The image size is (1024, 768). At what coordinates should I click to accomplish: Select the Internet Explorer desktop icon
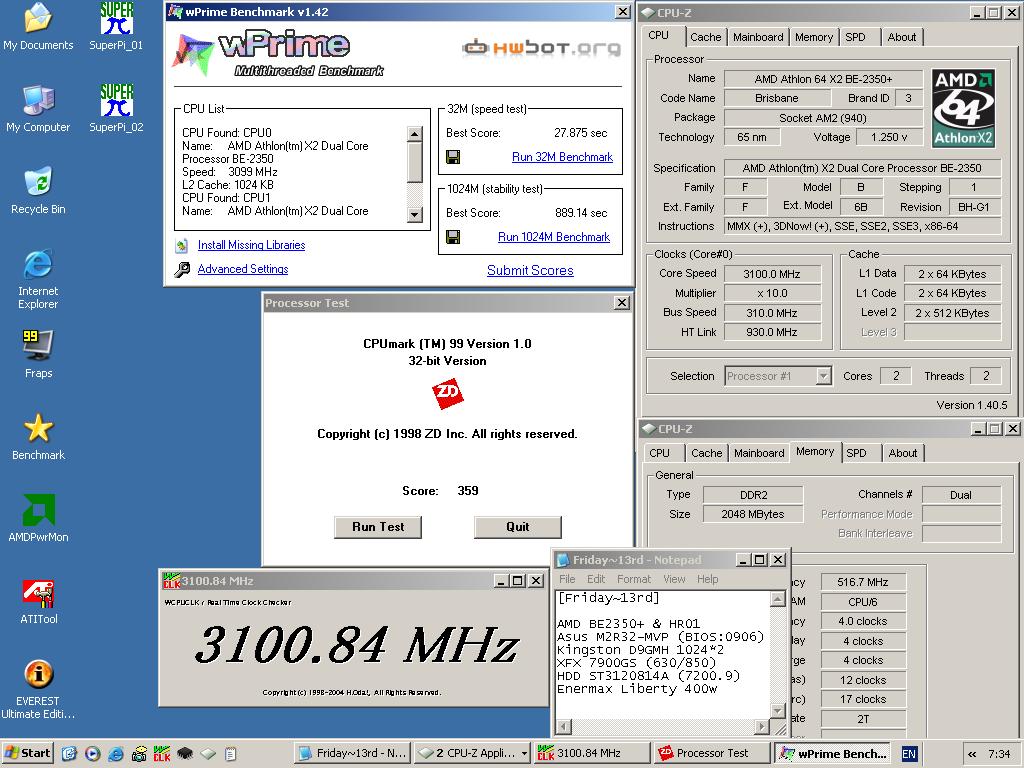tap(38, 278)
